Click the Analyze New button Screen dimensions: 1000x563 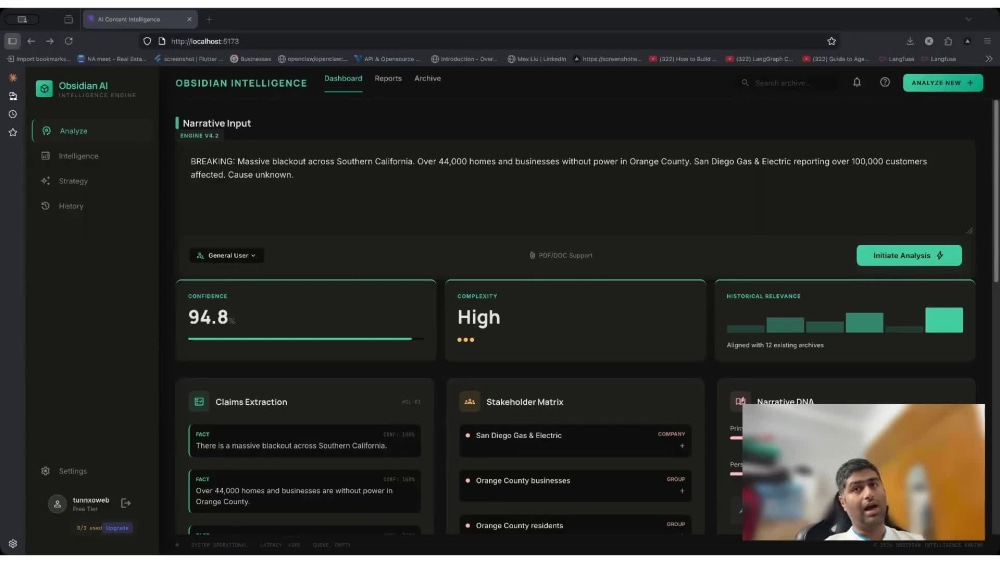pos(943,82)
